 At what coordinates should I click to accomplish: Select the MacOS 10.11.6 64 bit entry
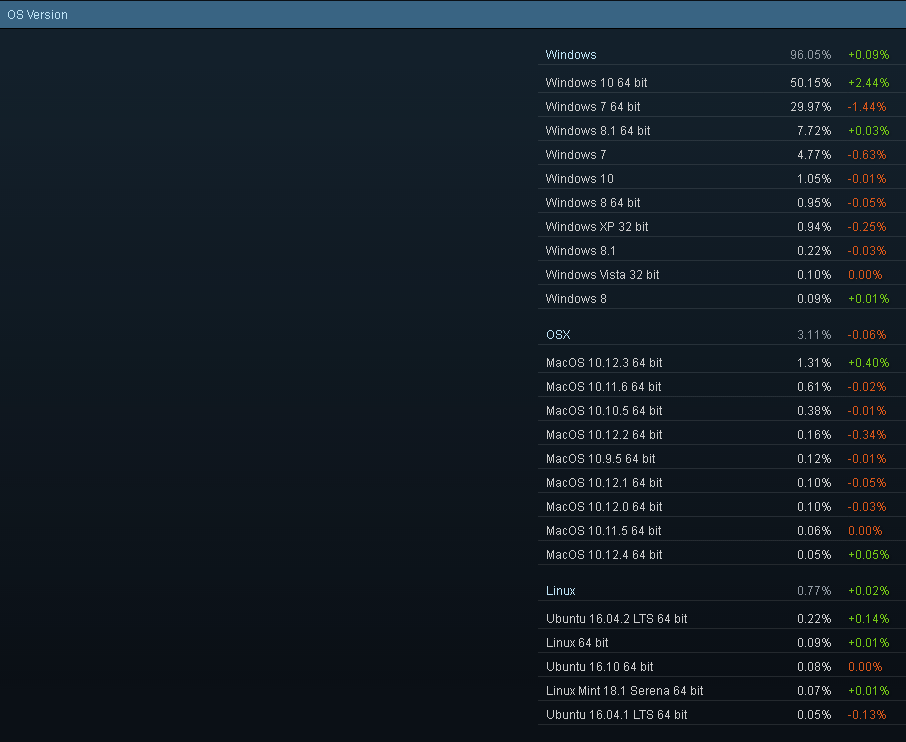click(722, 387)
